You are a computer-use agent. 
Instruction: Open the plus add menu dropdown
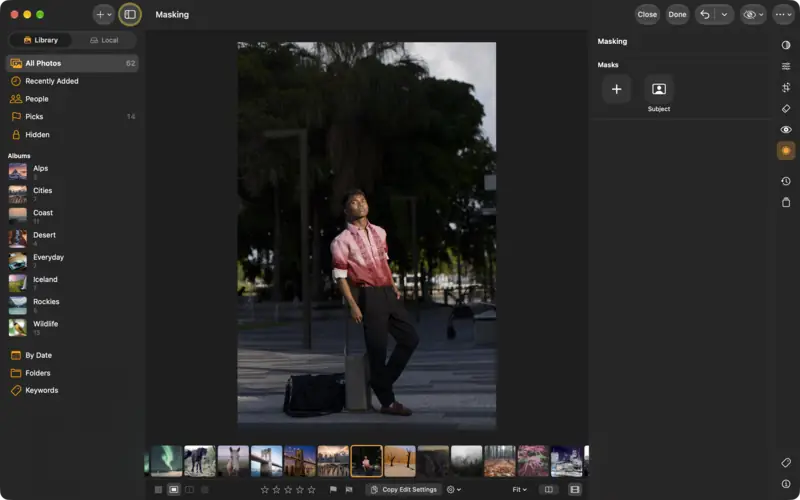pos(104,15)
